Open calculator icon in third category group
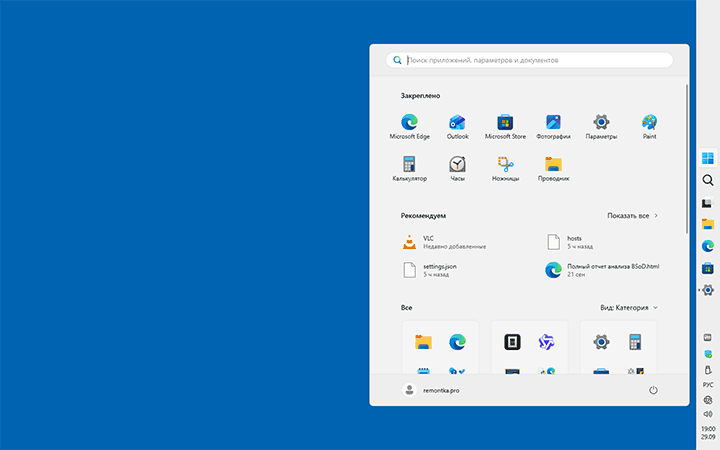This screenshot has width=720, height=450. 635,342
